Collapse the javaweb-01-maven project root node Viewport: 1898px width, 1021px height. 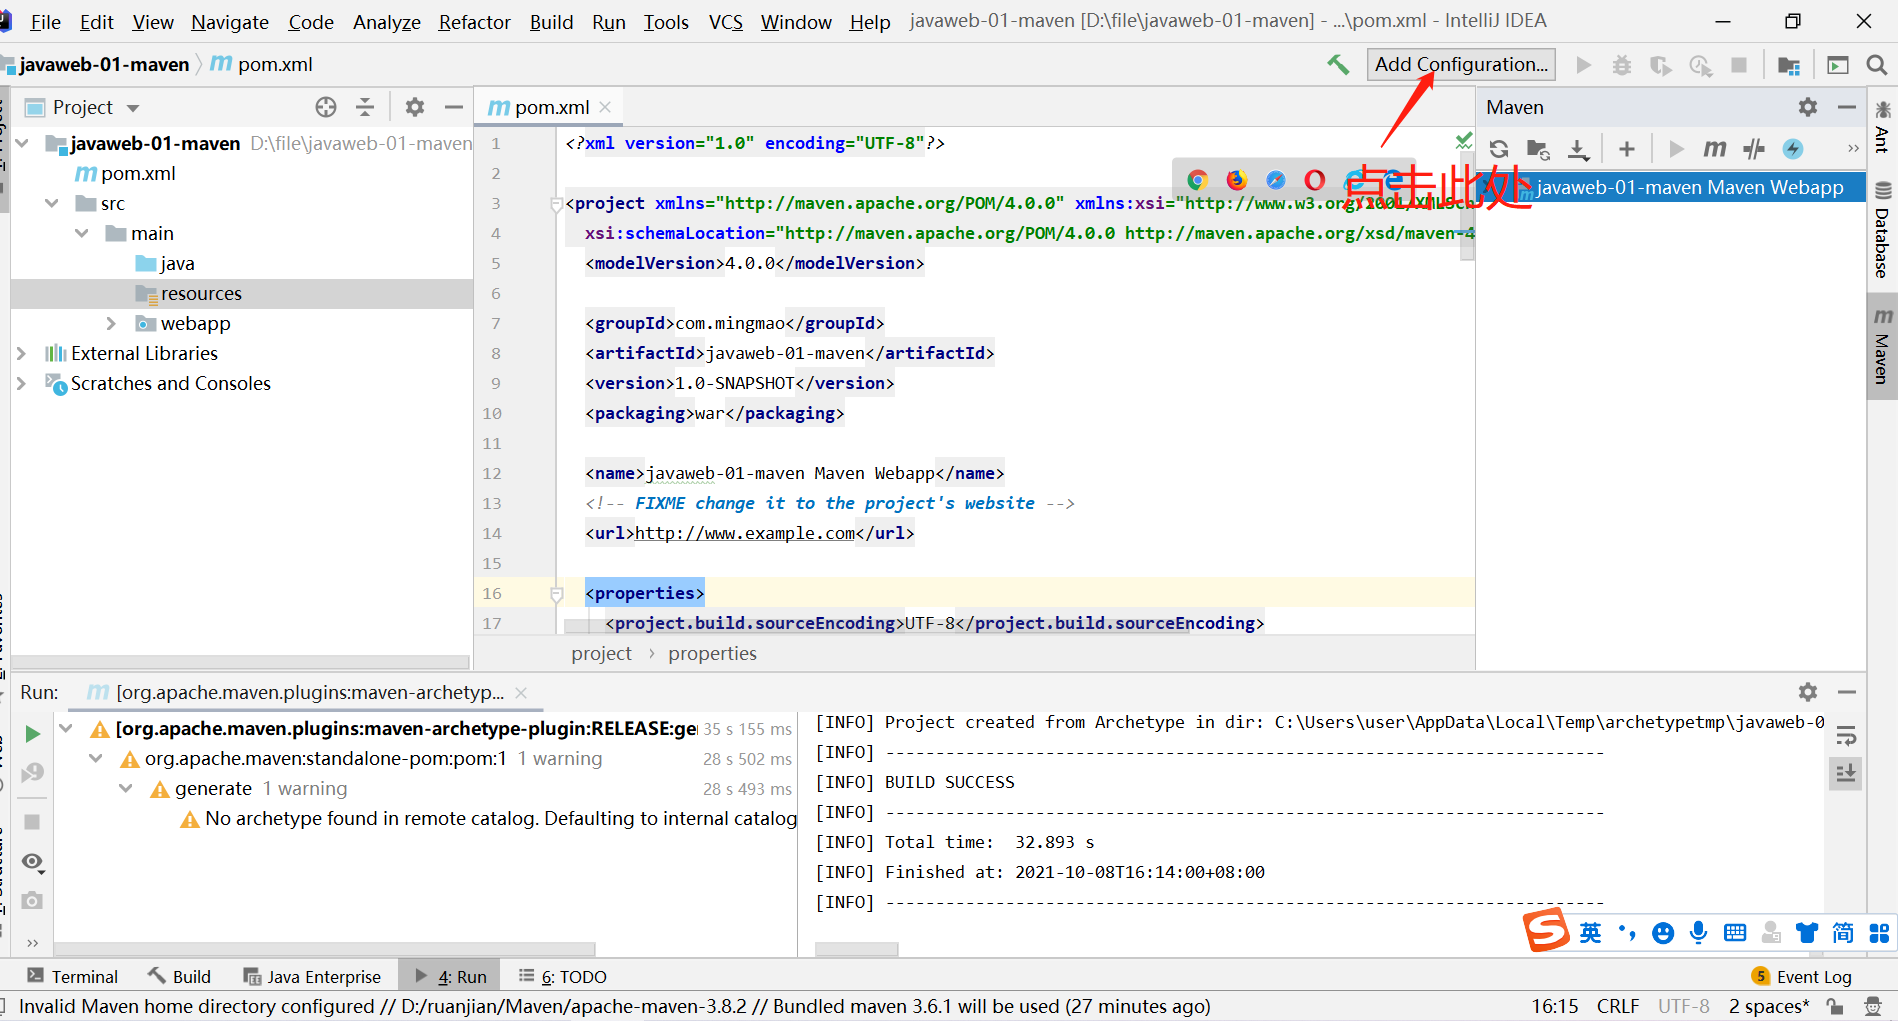(22, 144)
